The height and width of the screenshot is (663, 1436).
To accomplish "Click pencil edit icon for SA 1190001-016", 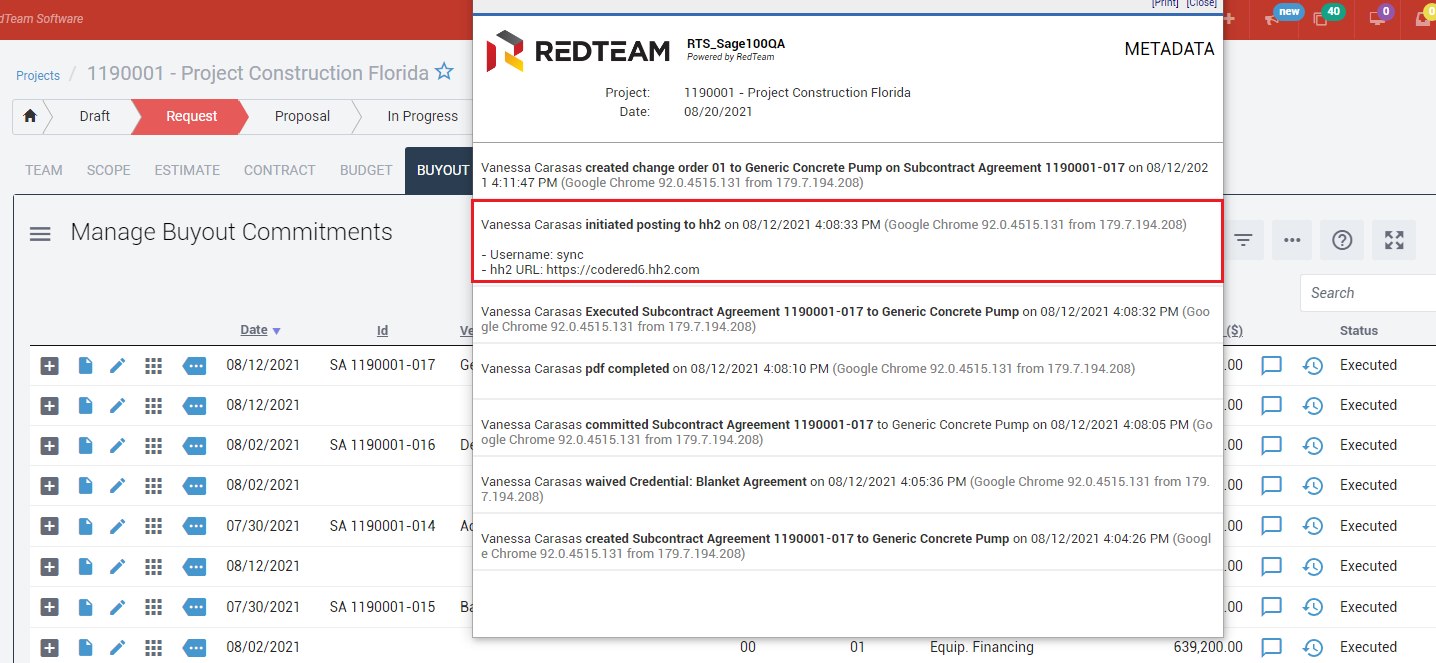I will (118, 446).
